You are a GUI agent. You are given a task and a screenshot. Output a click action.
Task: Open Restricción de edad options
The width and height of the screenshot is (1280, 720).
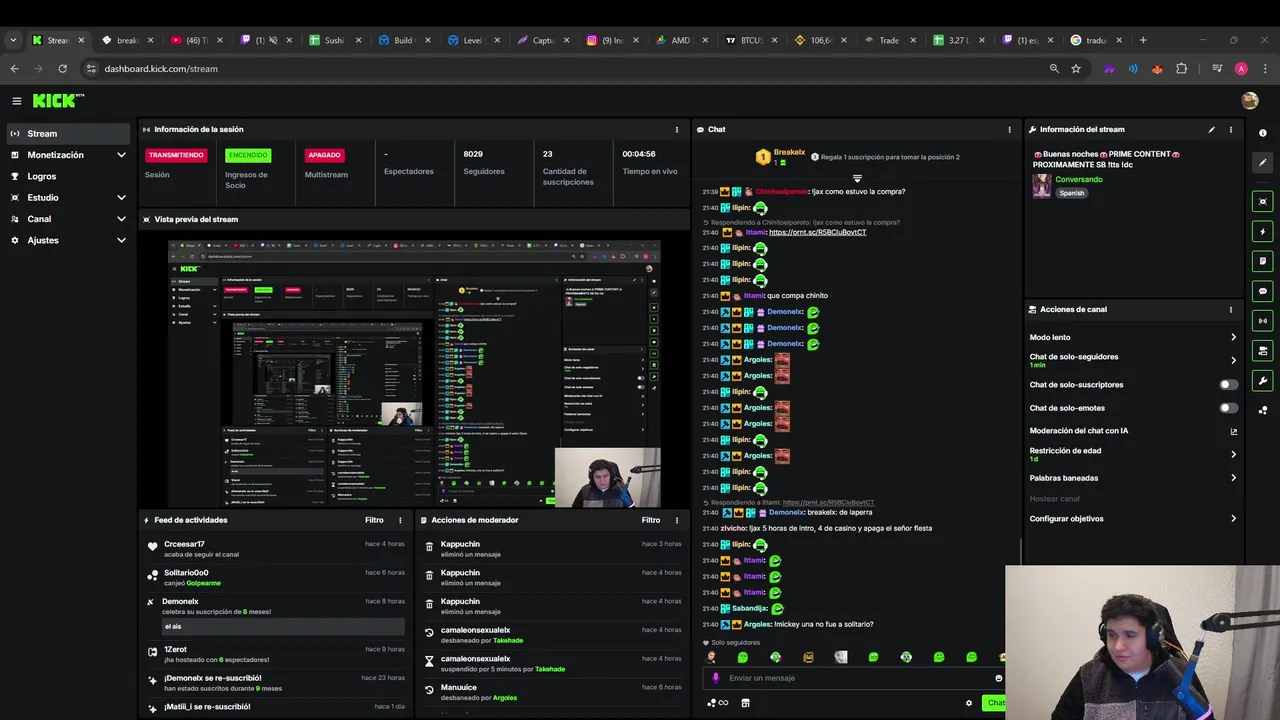(x=1134, y=454)
